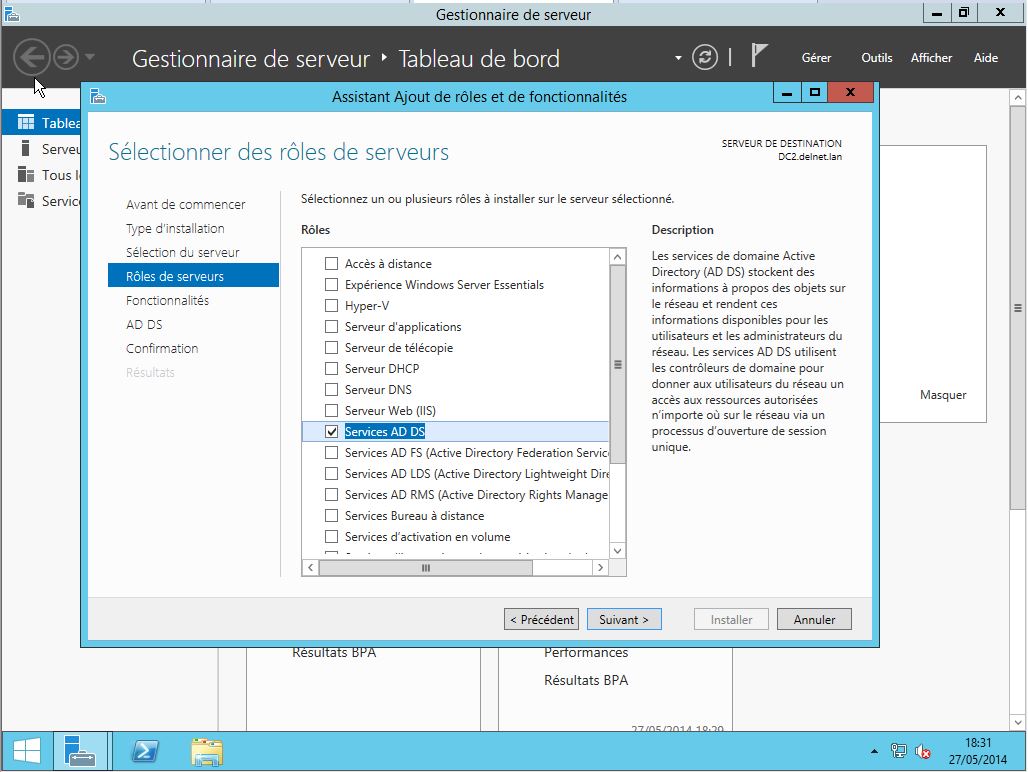Image resolution: width=1028 pixels, height=772 pixels.
Task: Go to AD DS wizard step
Action: coord(144,324)
